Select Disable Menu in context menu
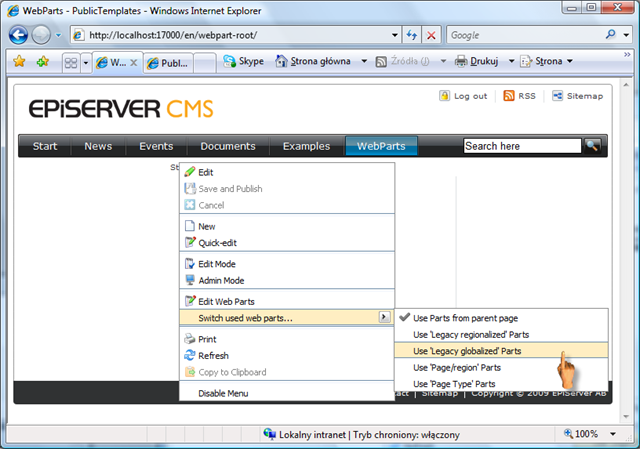The height and width of the screenshot is (449, 640). click(x=223, y=393)
